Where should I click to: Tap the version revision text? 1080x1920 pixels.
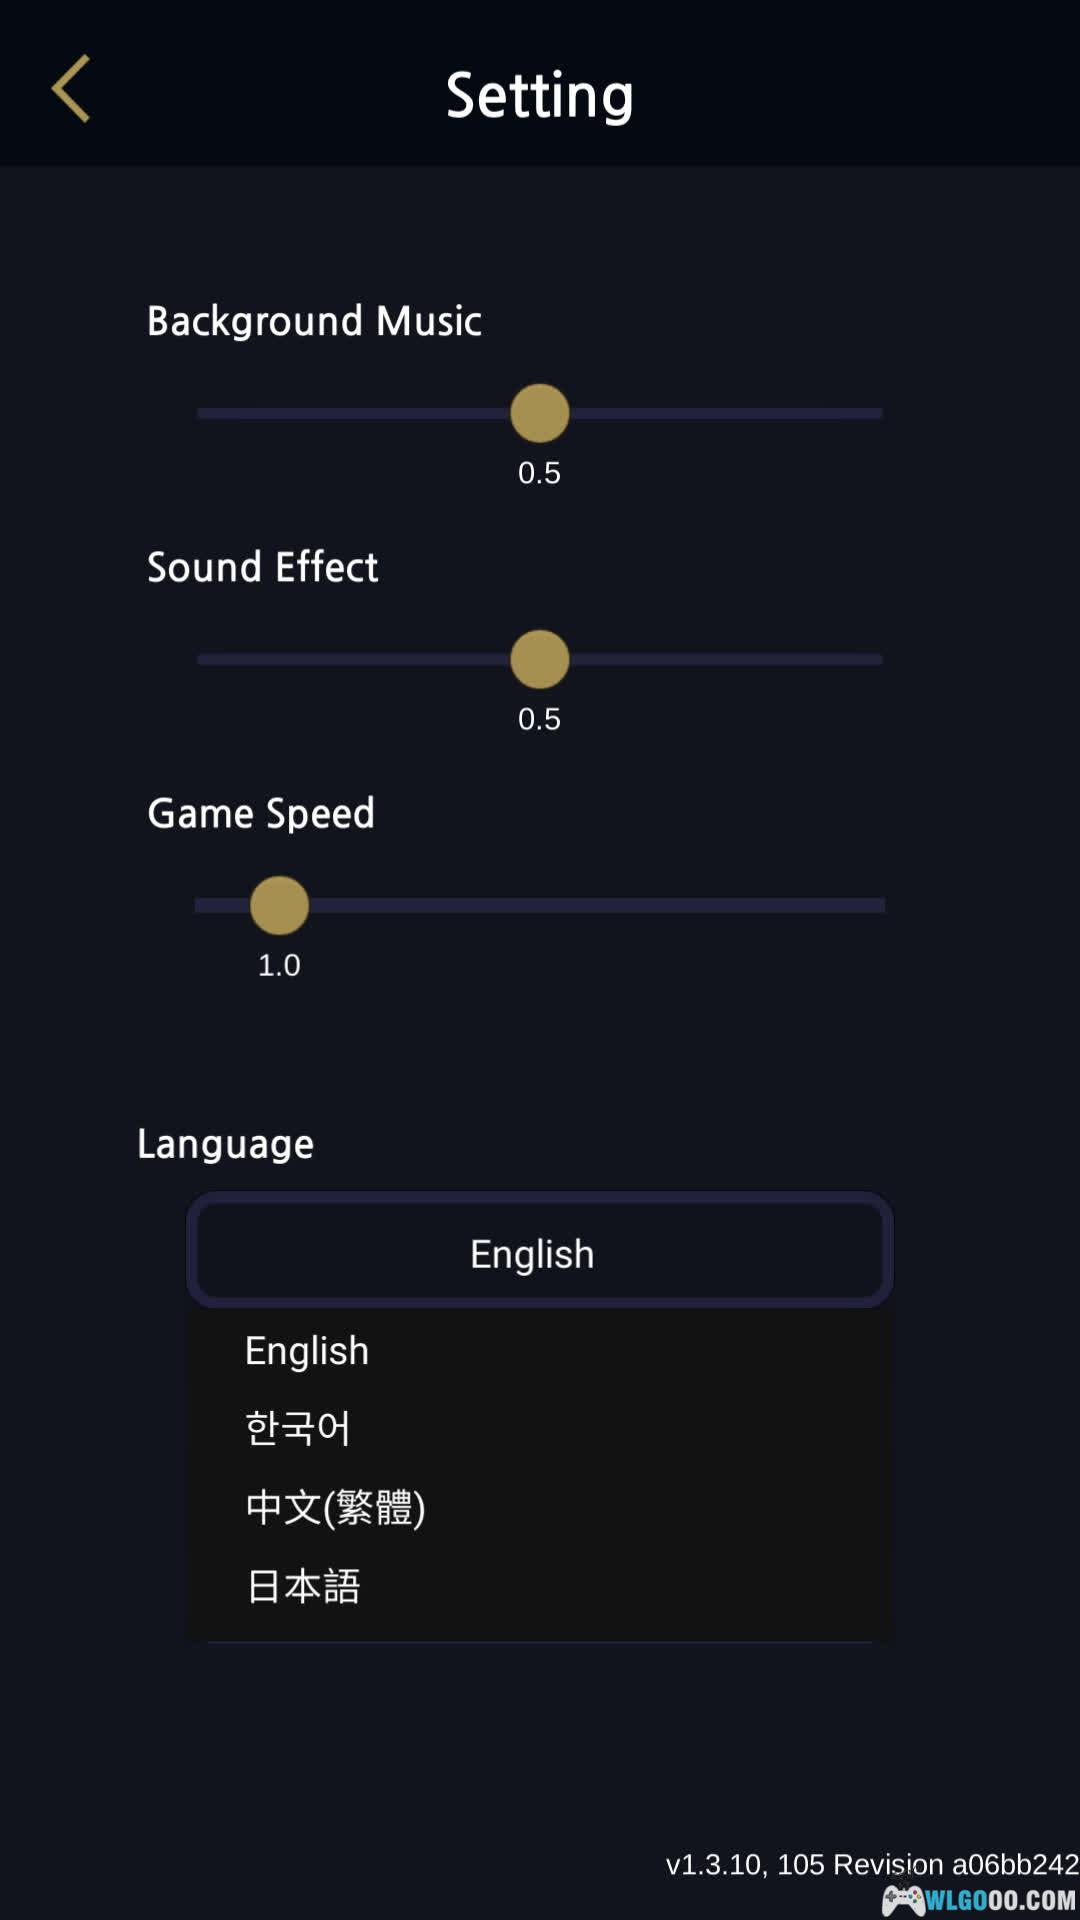(x=871, y=1864)
